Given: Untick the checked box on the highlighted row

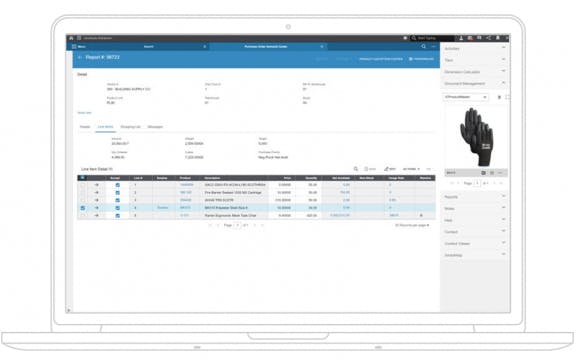Looking at the screenshot, I should [83, 208].
